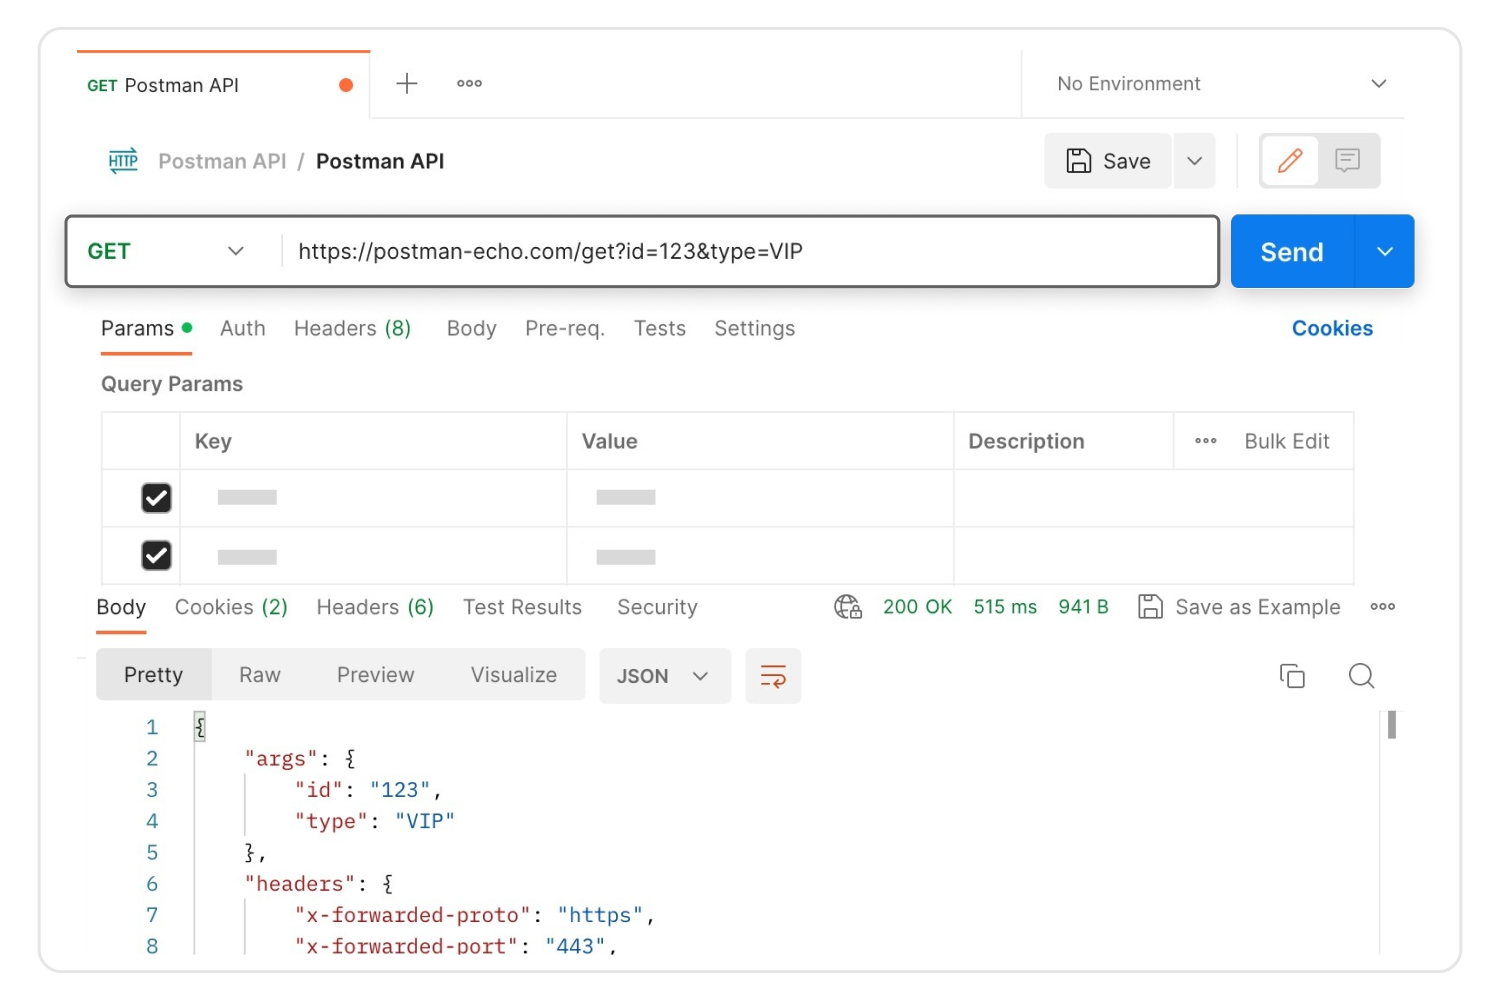Viewport: 1500px width, 1000px height.
Task: Copy the response body to clipboard
Action: 1292,676
